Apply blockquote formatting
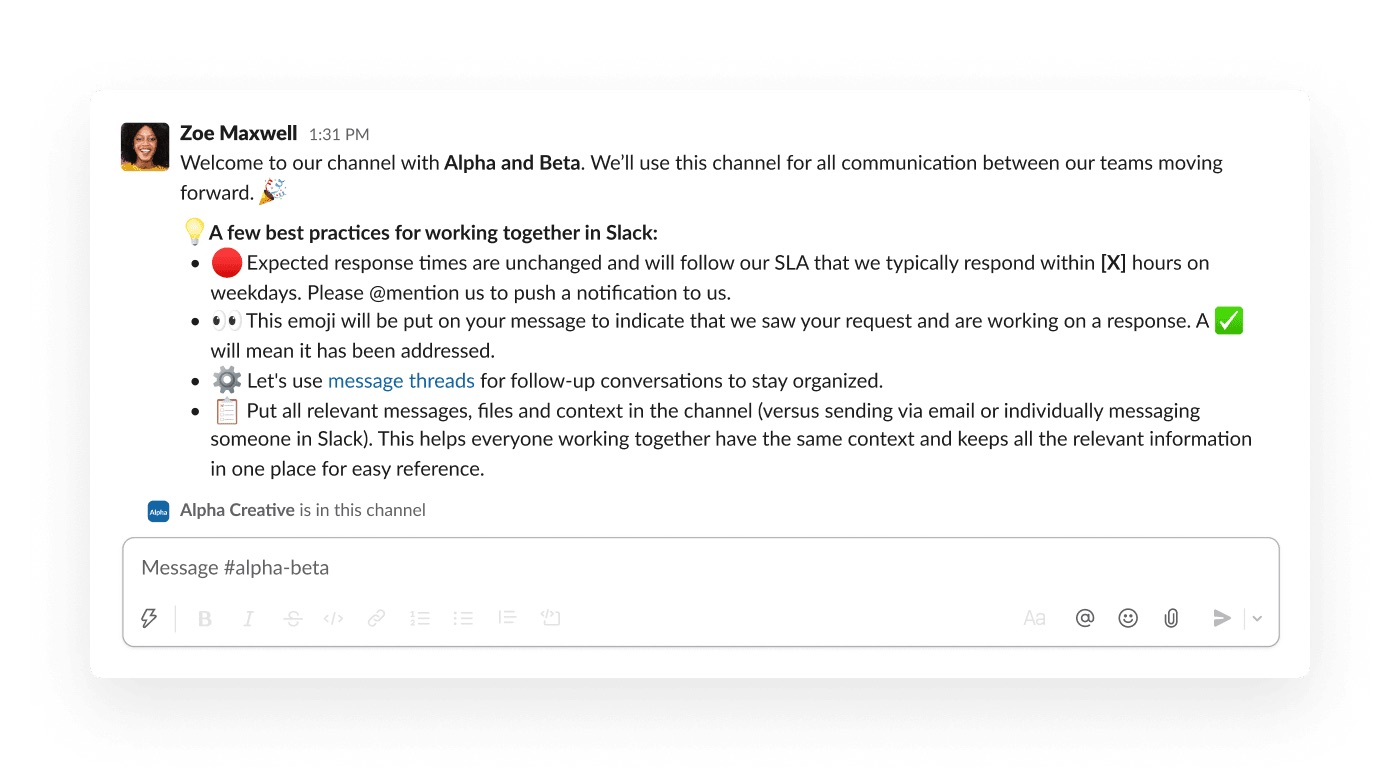This screenshot has height=768, width=1400. pos(507,619)
